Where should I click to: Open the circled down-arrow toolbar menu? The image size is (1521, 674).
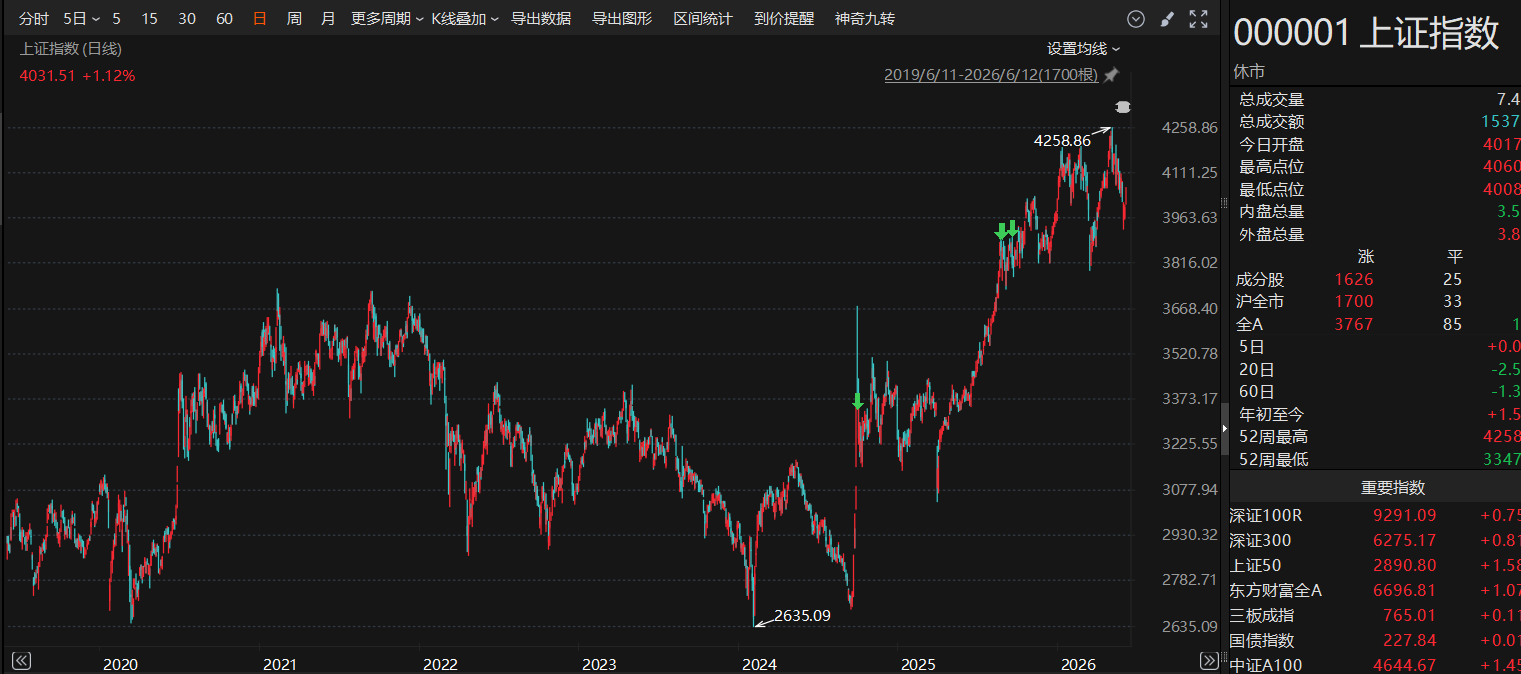[x=1135, y=19]
